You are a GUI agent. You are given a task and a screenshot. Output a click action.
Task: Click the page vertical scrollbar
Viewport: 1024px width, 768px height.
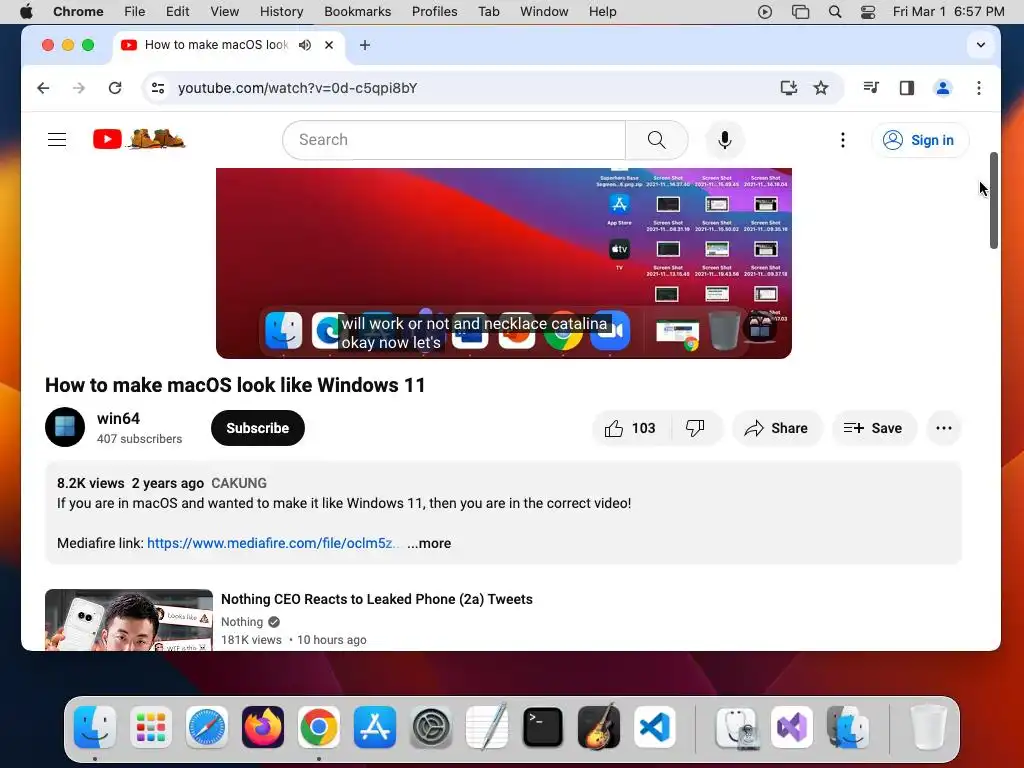993,200
